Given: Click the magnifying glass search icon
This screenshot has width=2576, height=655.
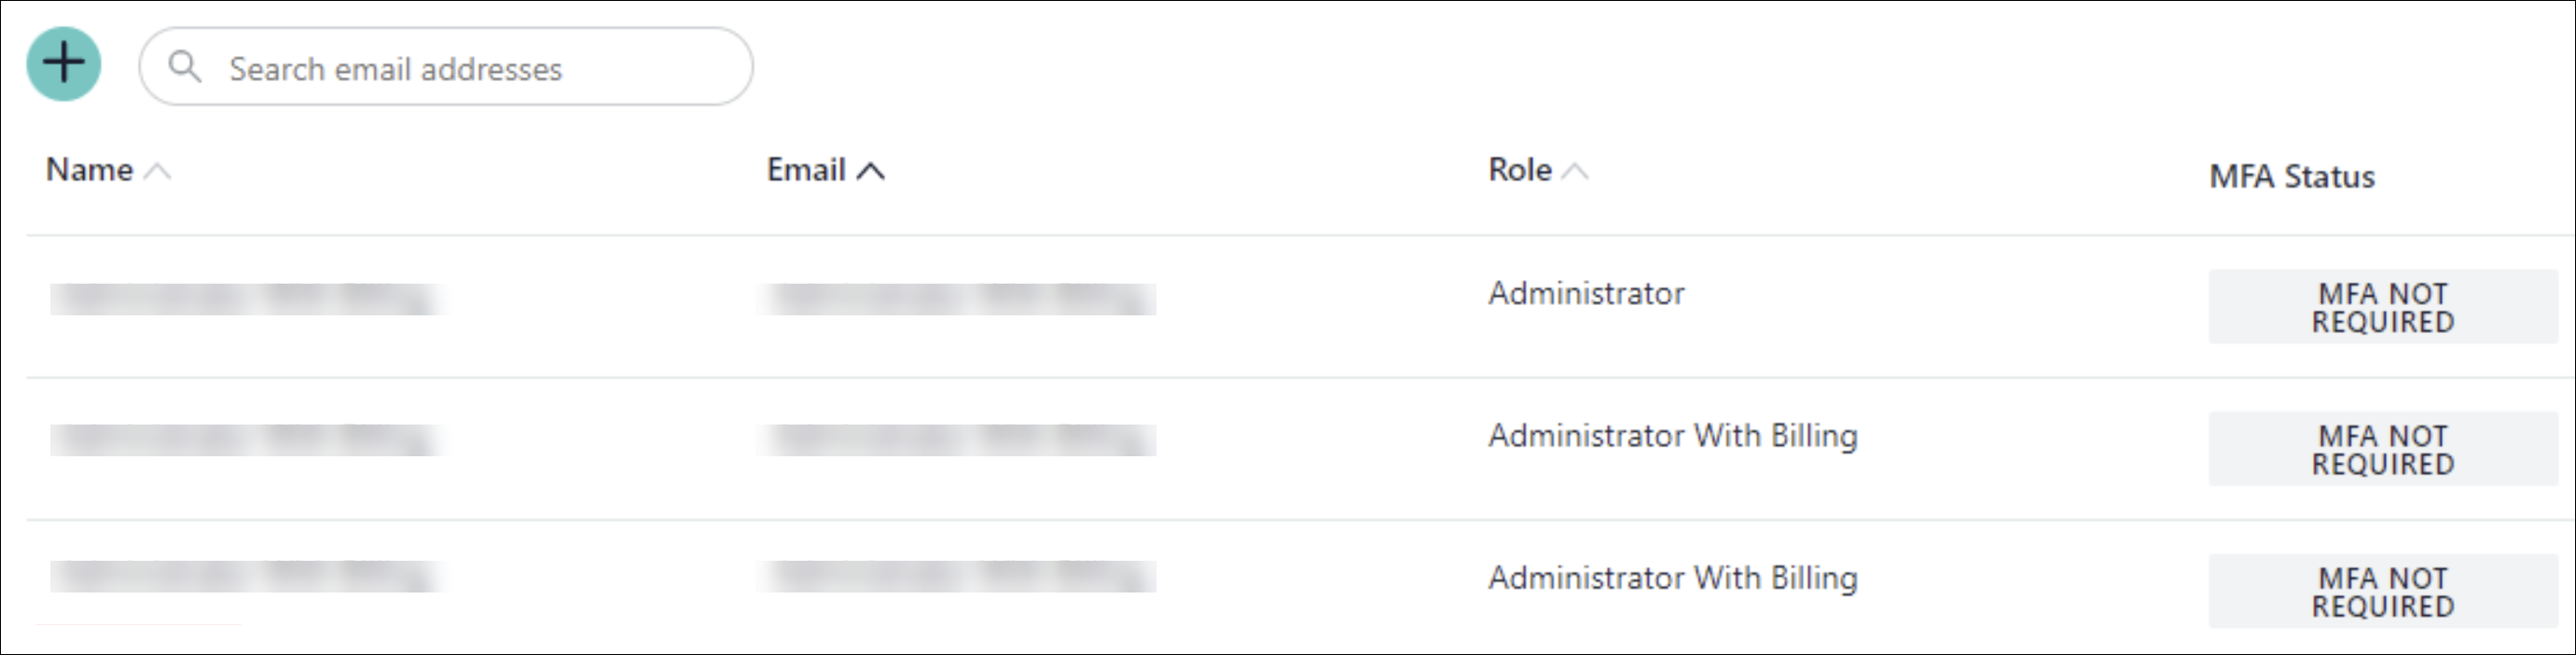Looking at the screenshot, I should click(x=185, y=67).
